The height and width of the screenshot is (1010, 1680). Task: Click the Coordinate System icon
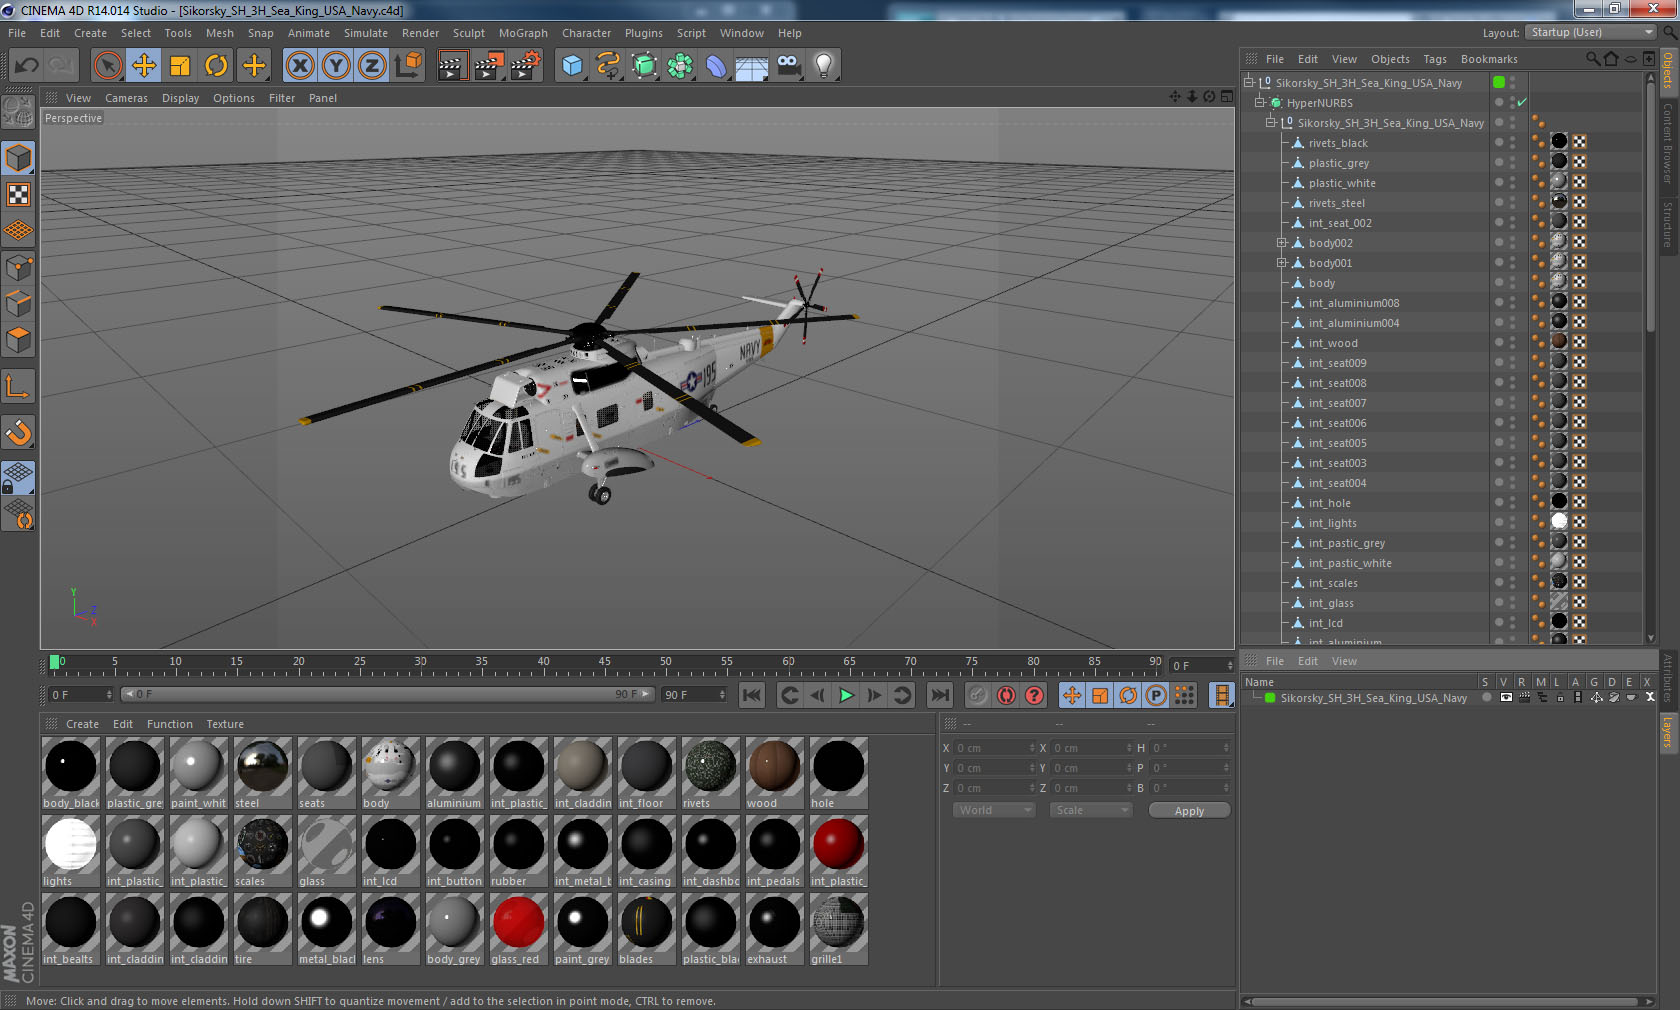pos(408,66)
